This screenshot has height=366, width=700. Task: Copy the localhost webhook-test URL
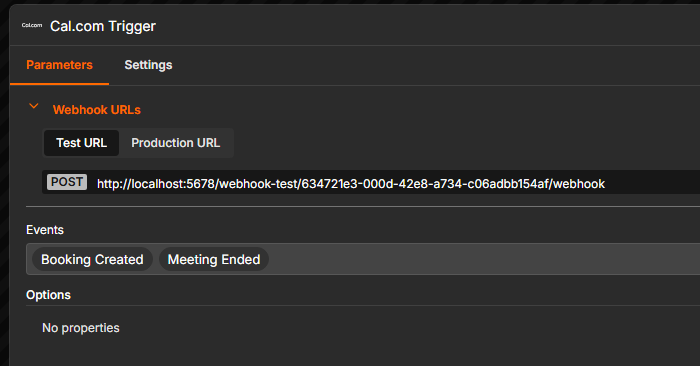coord(351,184)
